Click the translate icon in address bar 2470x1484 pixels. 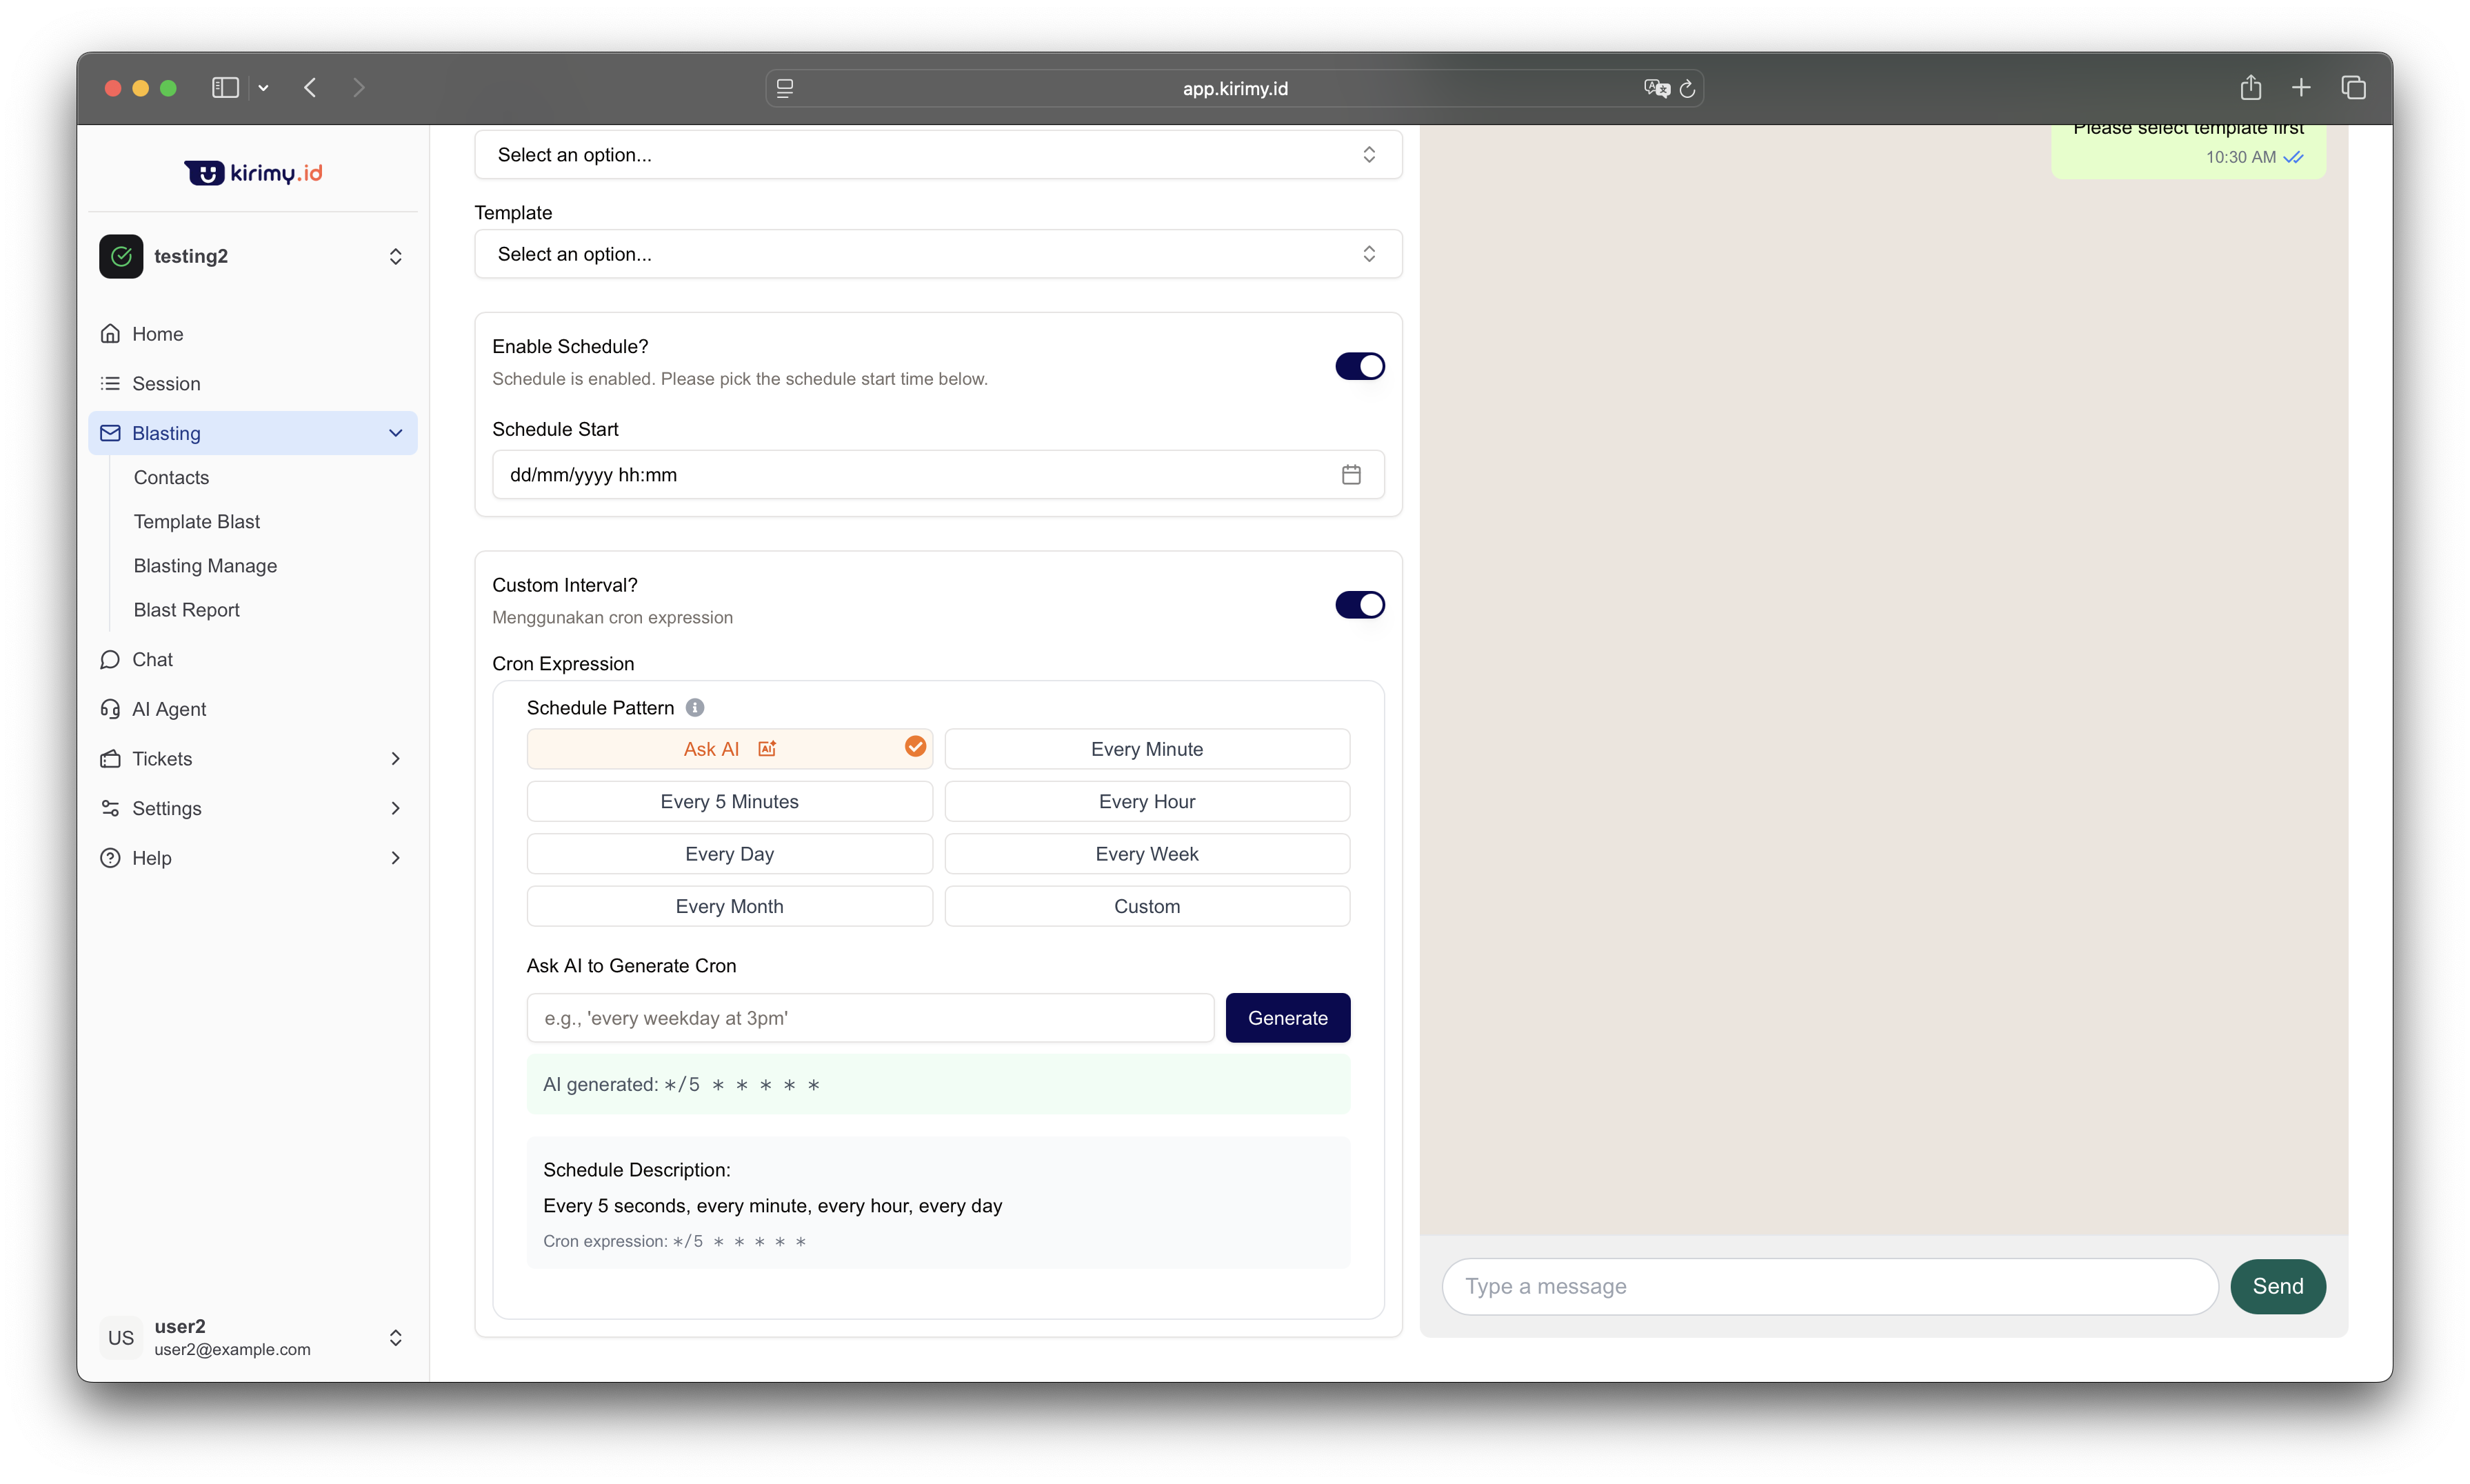[1656, 89]
